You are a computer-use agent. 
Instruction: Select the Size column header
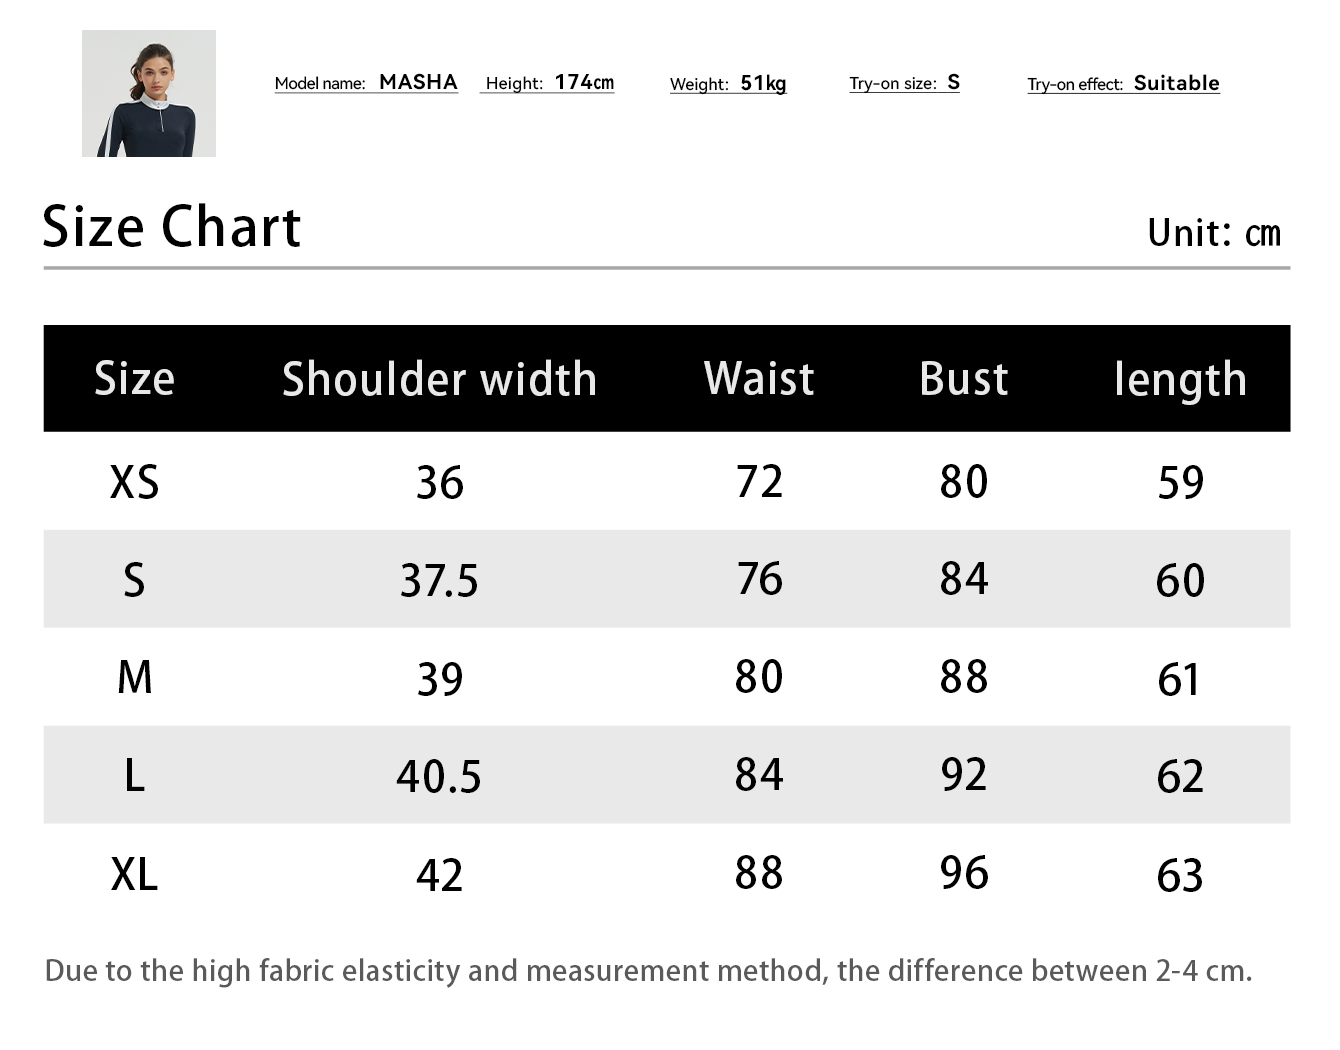(x=134, y=379)
